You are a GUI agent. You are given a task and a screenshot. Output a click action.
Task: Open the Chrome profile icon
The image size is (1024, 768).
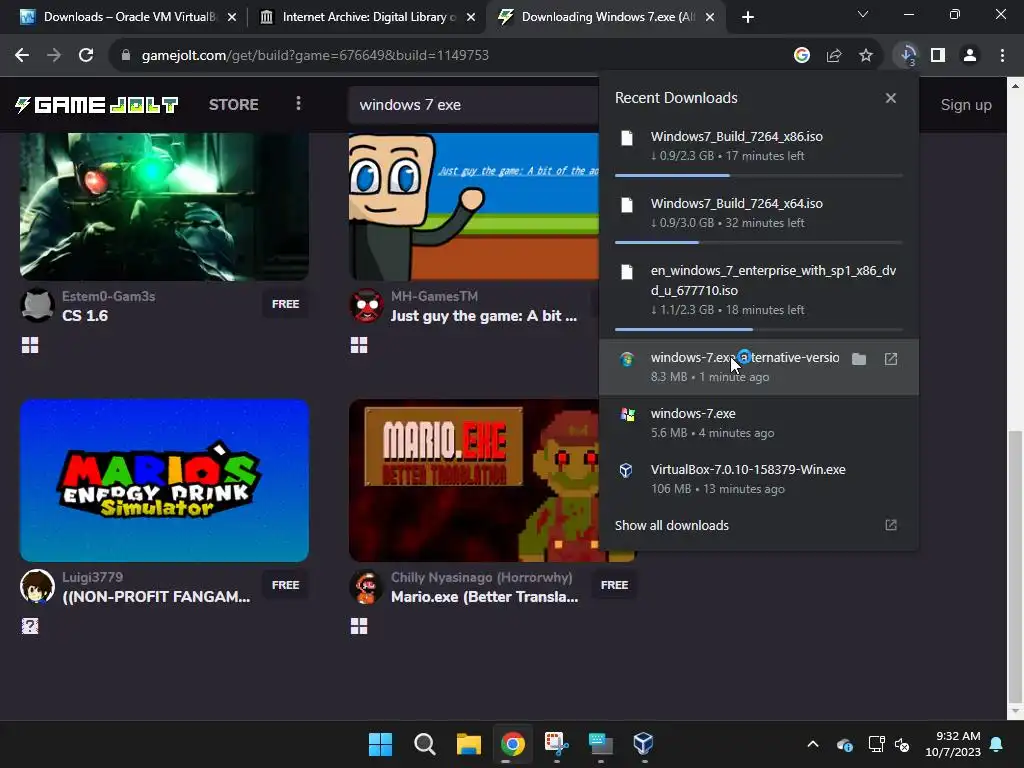tap(970, 56)
